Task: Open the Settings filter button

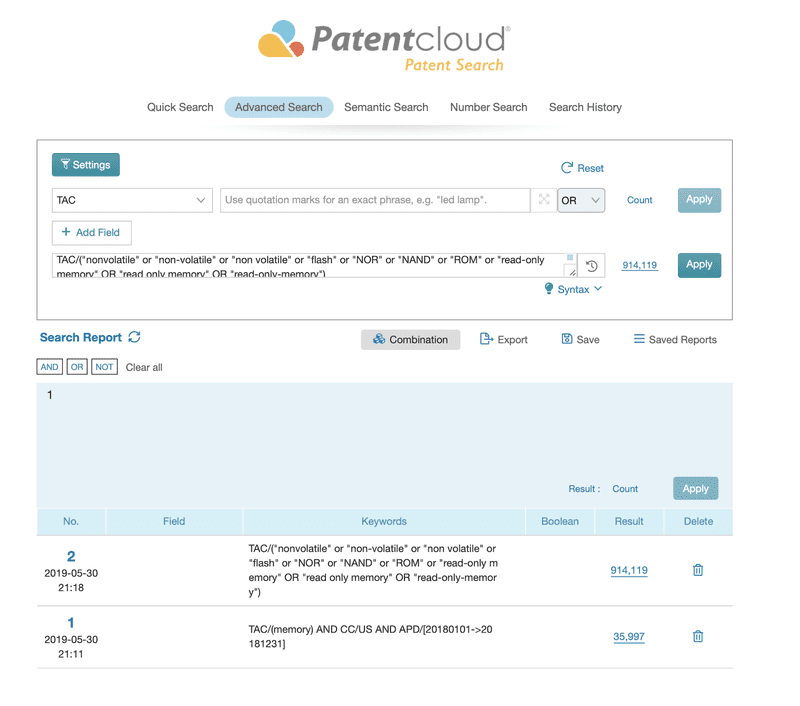Action: tap(86, 165)
